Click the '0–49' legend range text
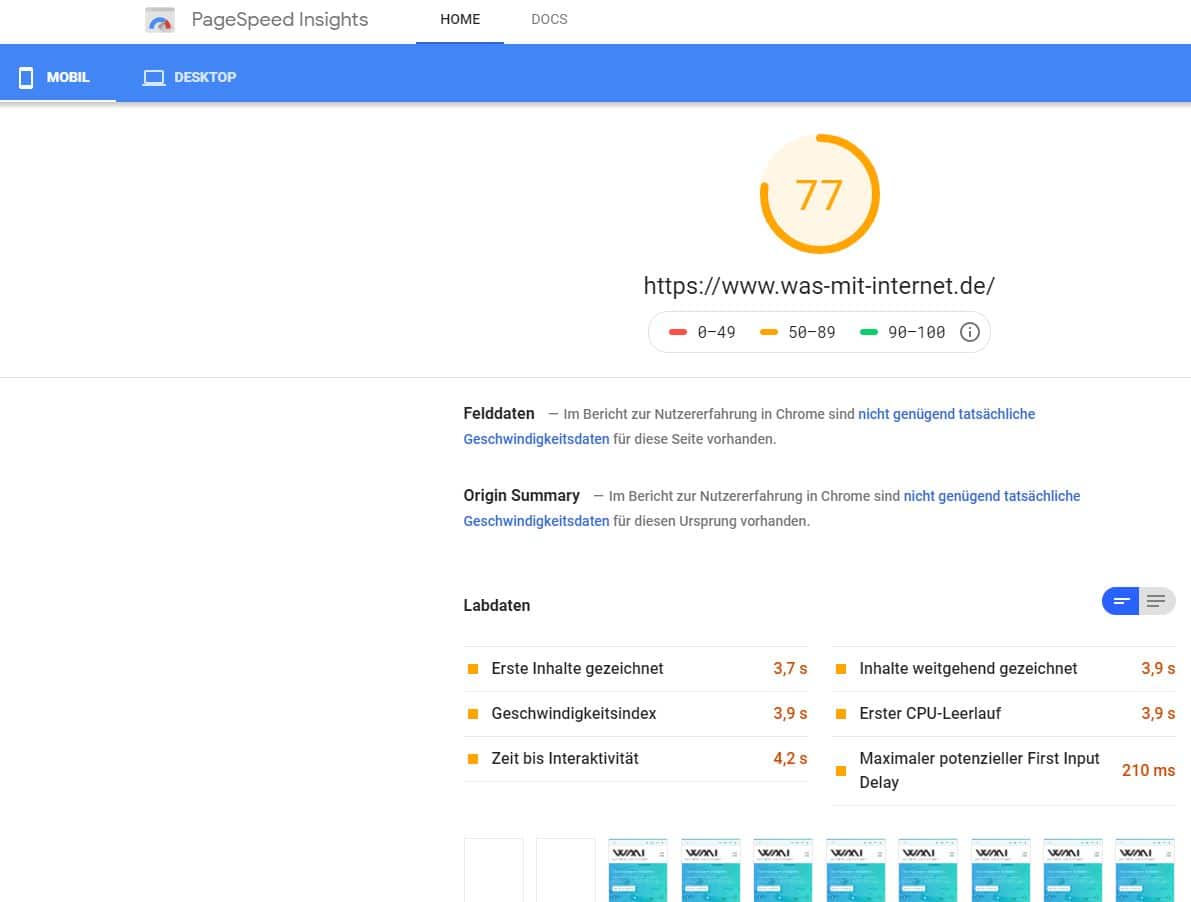The image size is (1191, 902). tap(716, 333)
